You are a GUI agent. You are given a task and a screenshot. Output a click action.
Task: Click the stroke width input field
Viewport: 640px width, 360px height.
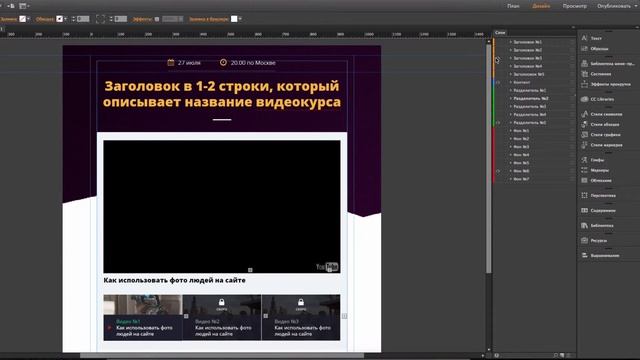pos(83,19)
